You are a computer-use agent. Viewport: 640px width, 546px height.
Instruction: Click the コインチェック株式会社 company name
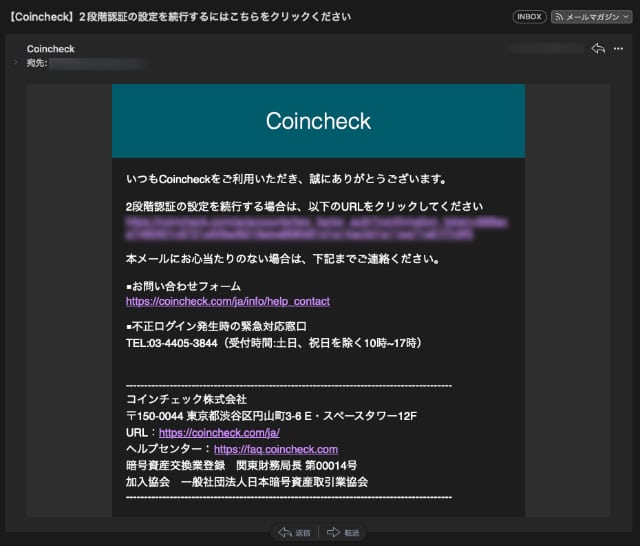tap(187, 399)
